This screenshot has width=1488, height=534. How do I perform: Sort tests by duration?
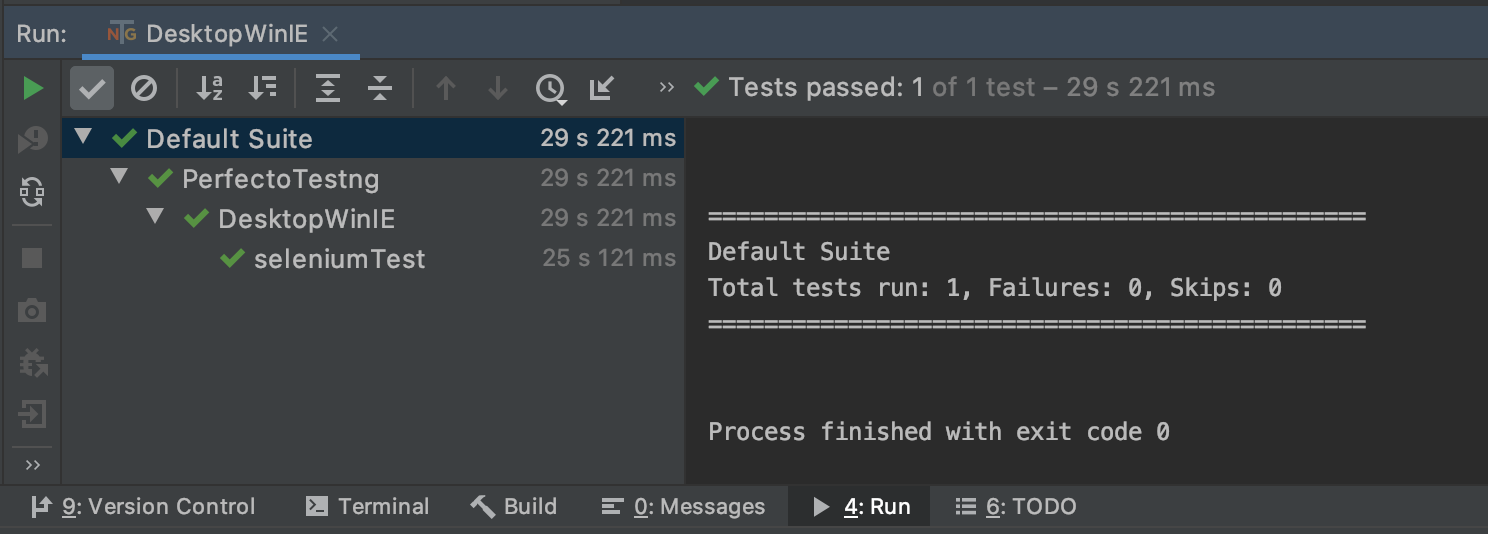click(x=263, y=88)
